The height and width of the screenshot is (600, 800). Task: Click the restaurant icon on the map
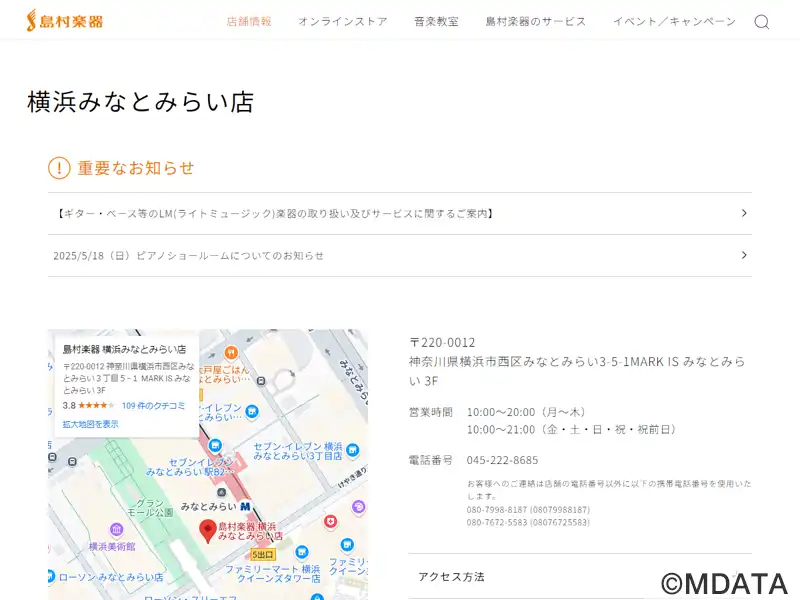(231, 352)
